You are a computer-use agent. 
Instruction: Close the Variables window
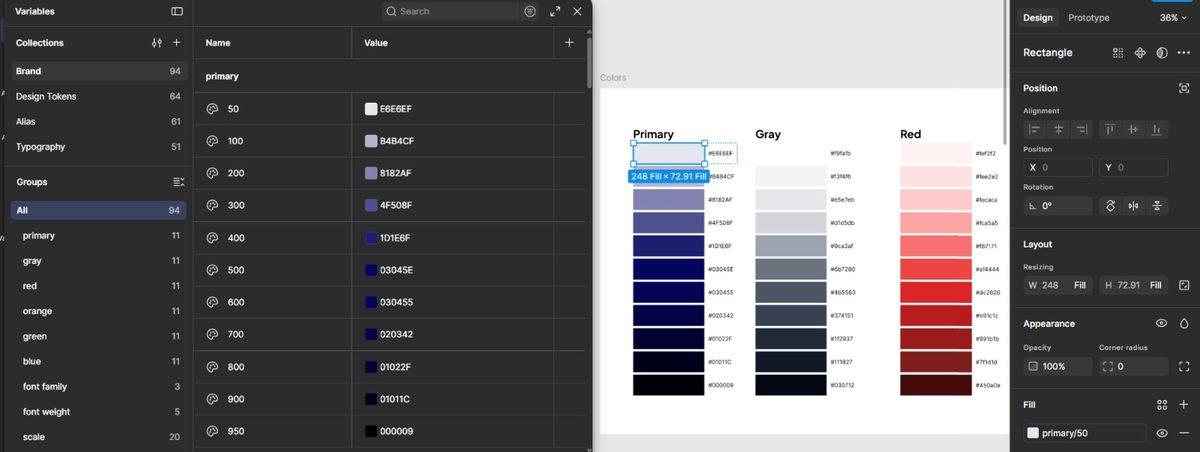pos(577,11)
